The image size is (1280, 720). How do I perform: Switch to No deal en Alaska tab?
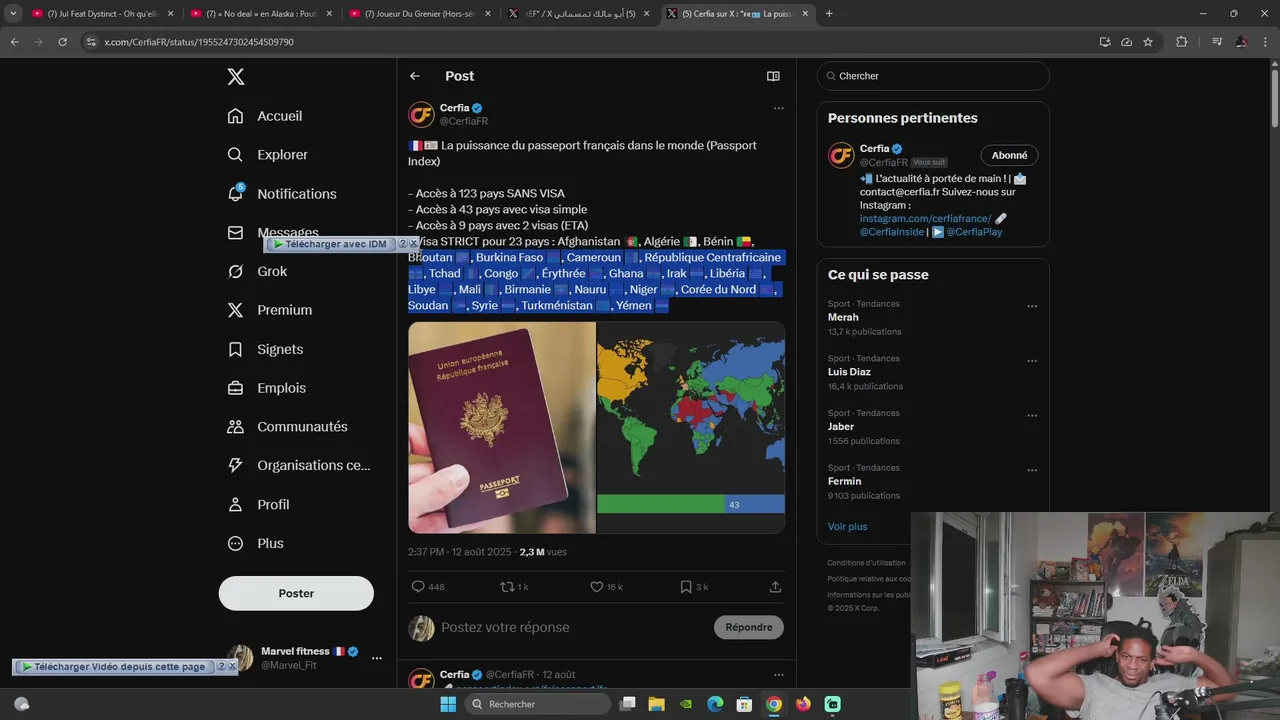(x=260, y=14)
